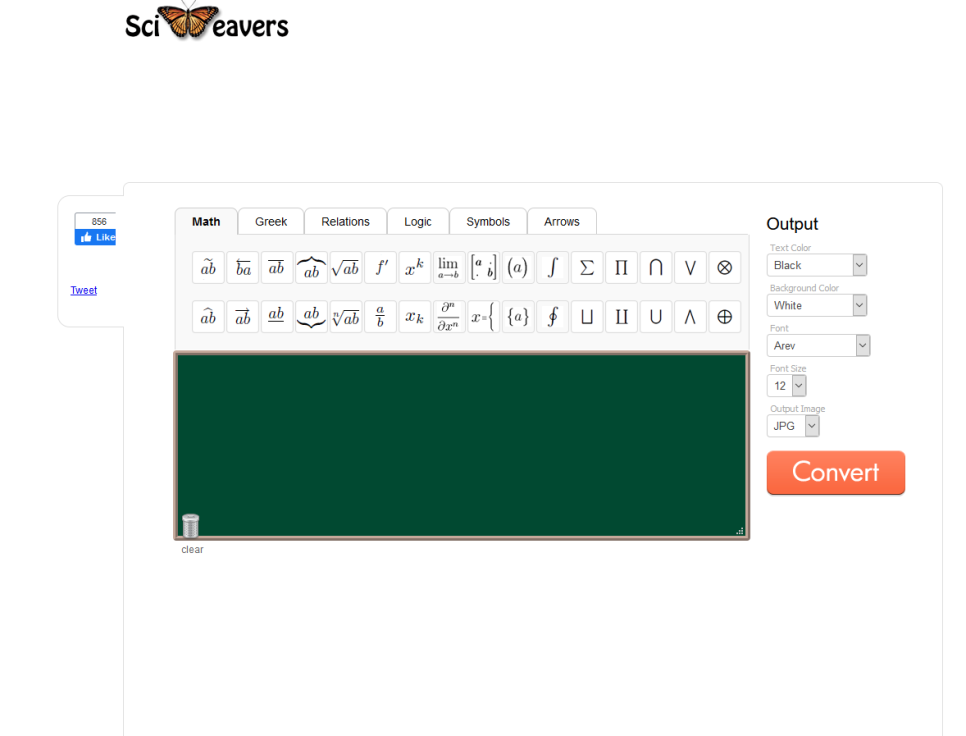The image size is (966, 736).
Task: Insert the integral symbol
Action: 552,268
